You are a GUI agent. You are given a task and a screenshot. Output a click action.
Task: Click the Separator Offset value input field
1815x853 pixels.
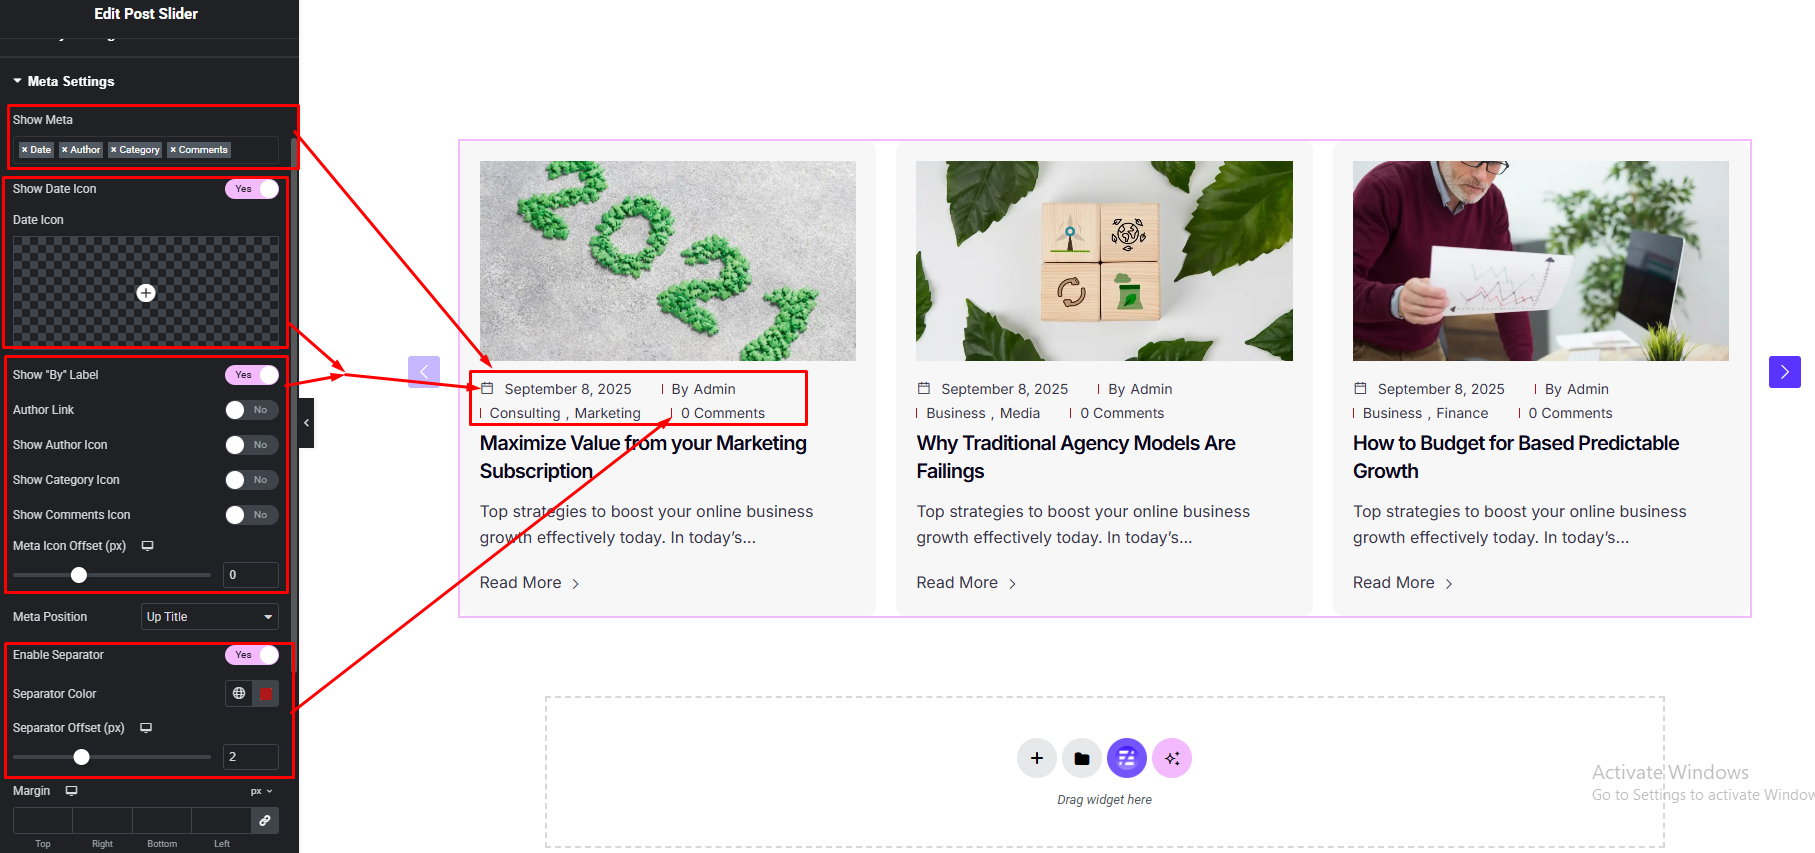[x=250, y=757]
